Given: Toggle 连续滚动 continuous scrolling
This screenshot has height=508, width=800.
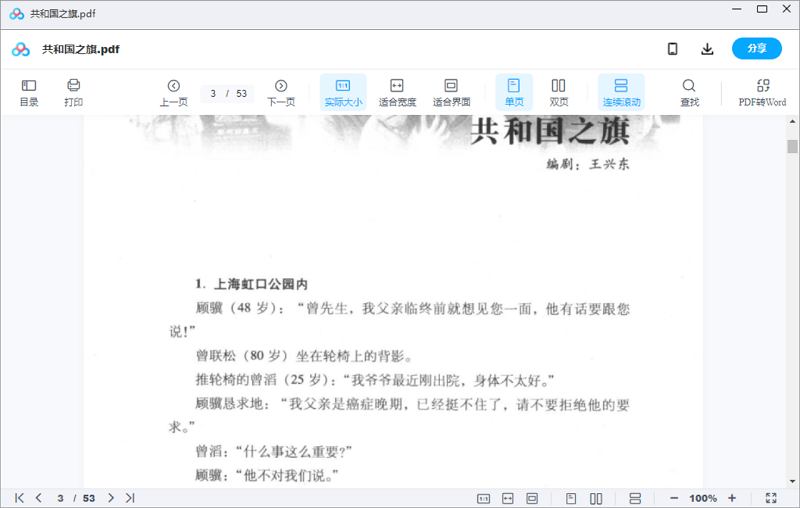Looking at the screenshot, I should click(621, 92).
